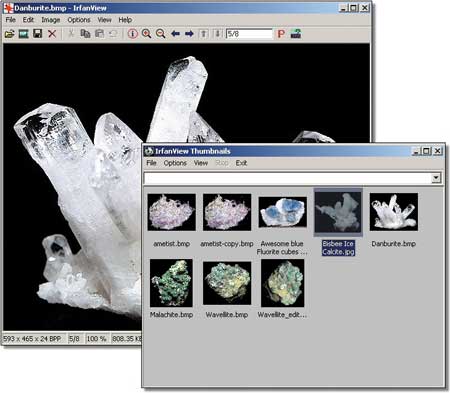Click Exit in the Thumbnails window menu
Viewport: 450px width, 393px height.
tap(241, 163)
